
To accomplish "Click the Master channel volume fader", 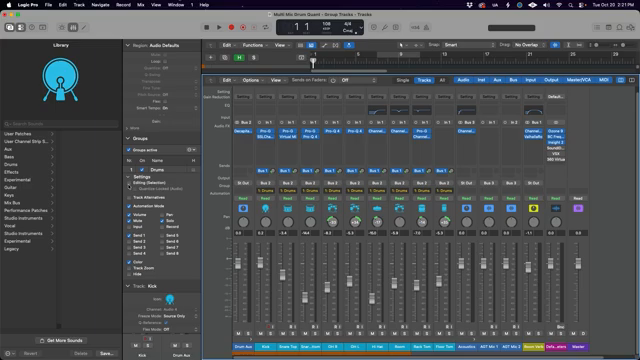I will (x=578, y=263).
